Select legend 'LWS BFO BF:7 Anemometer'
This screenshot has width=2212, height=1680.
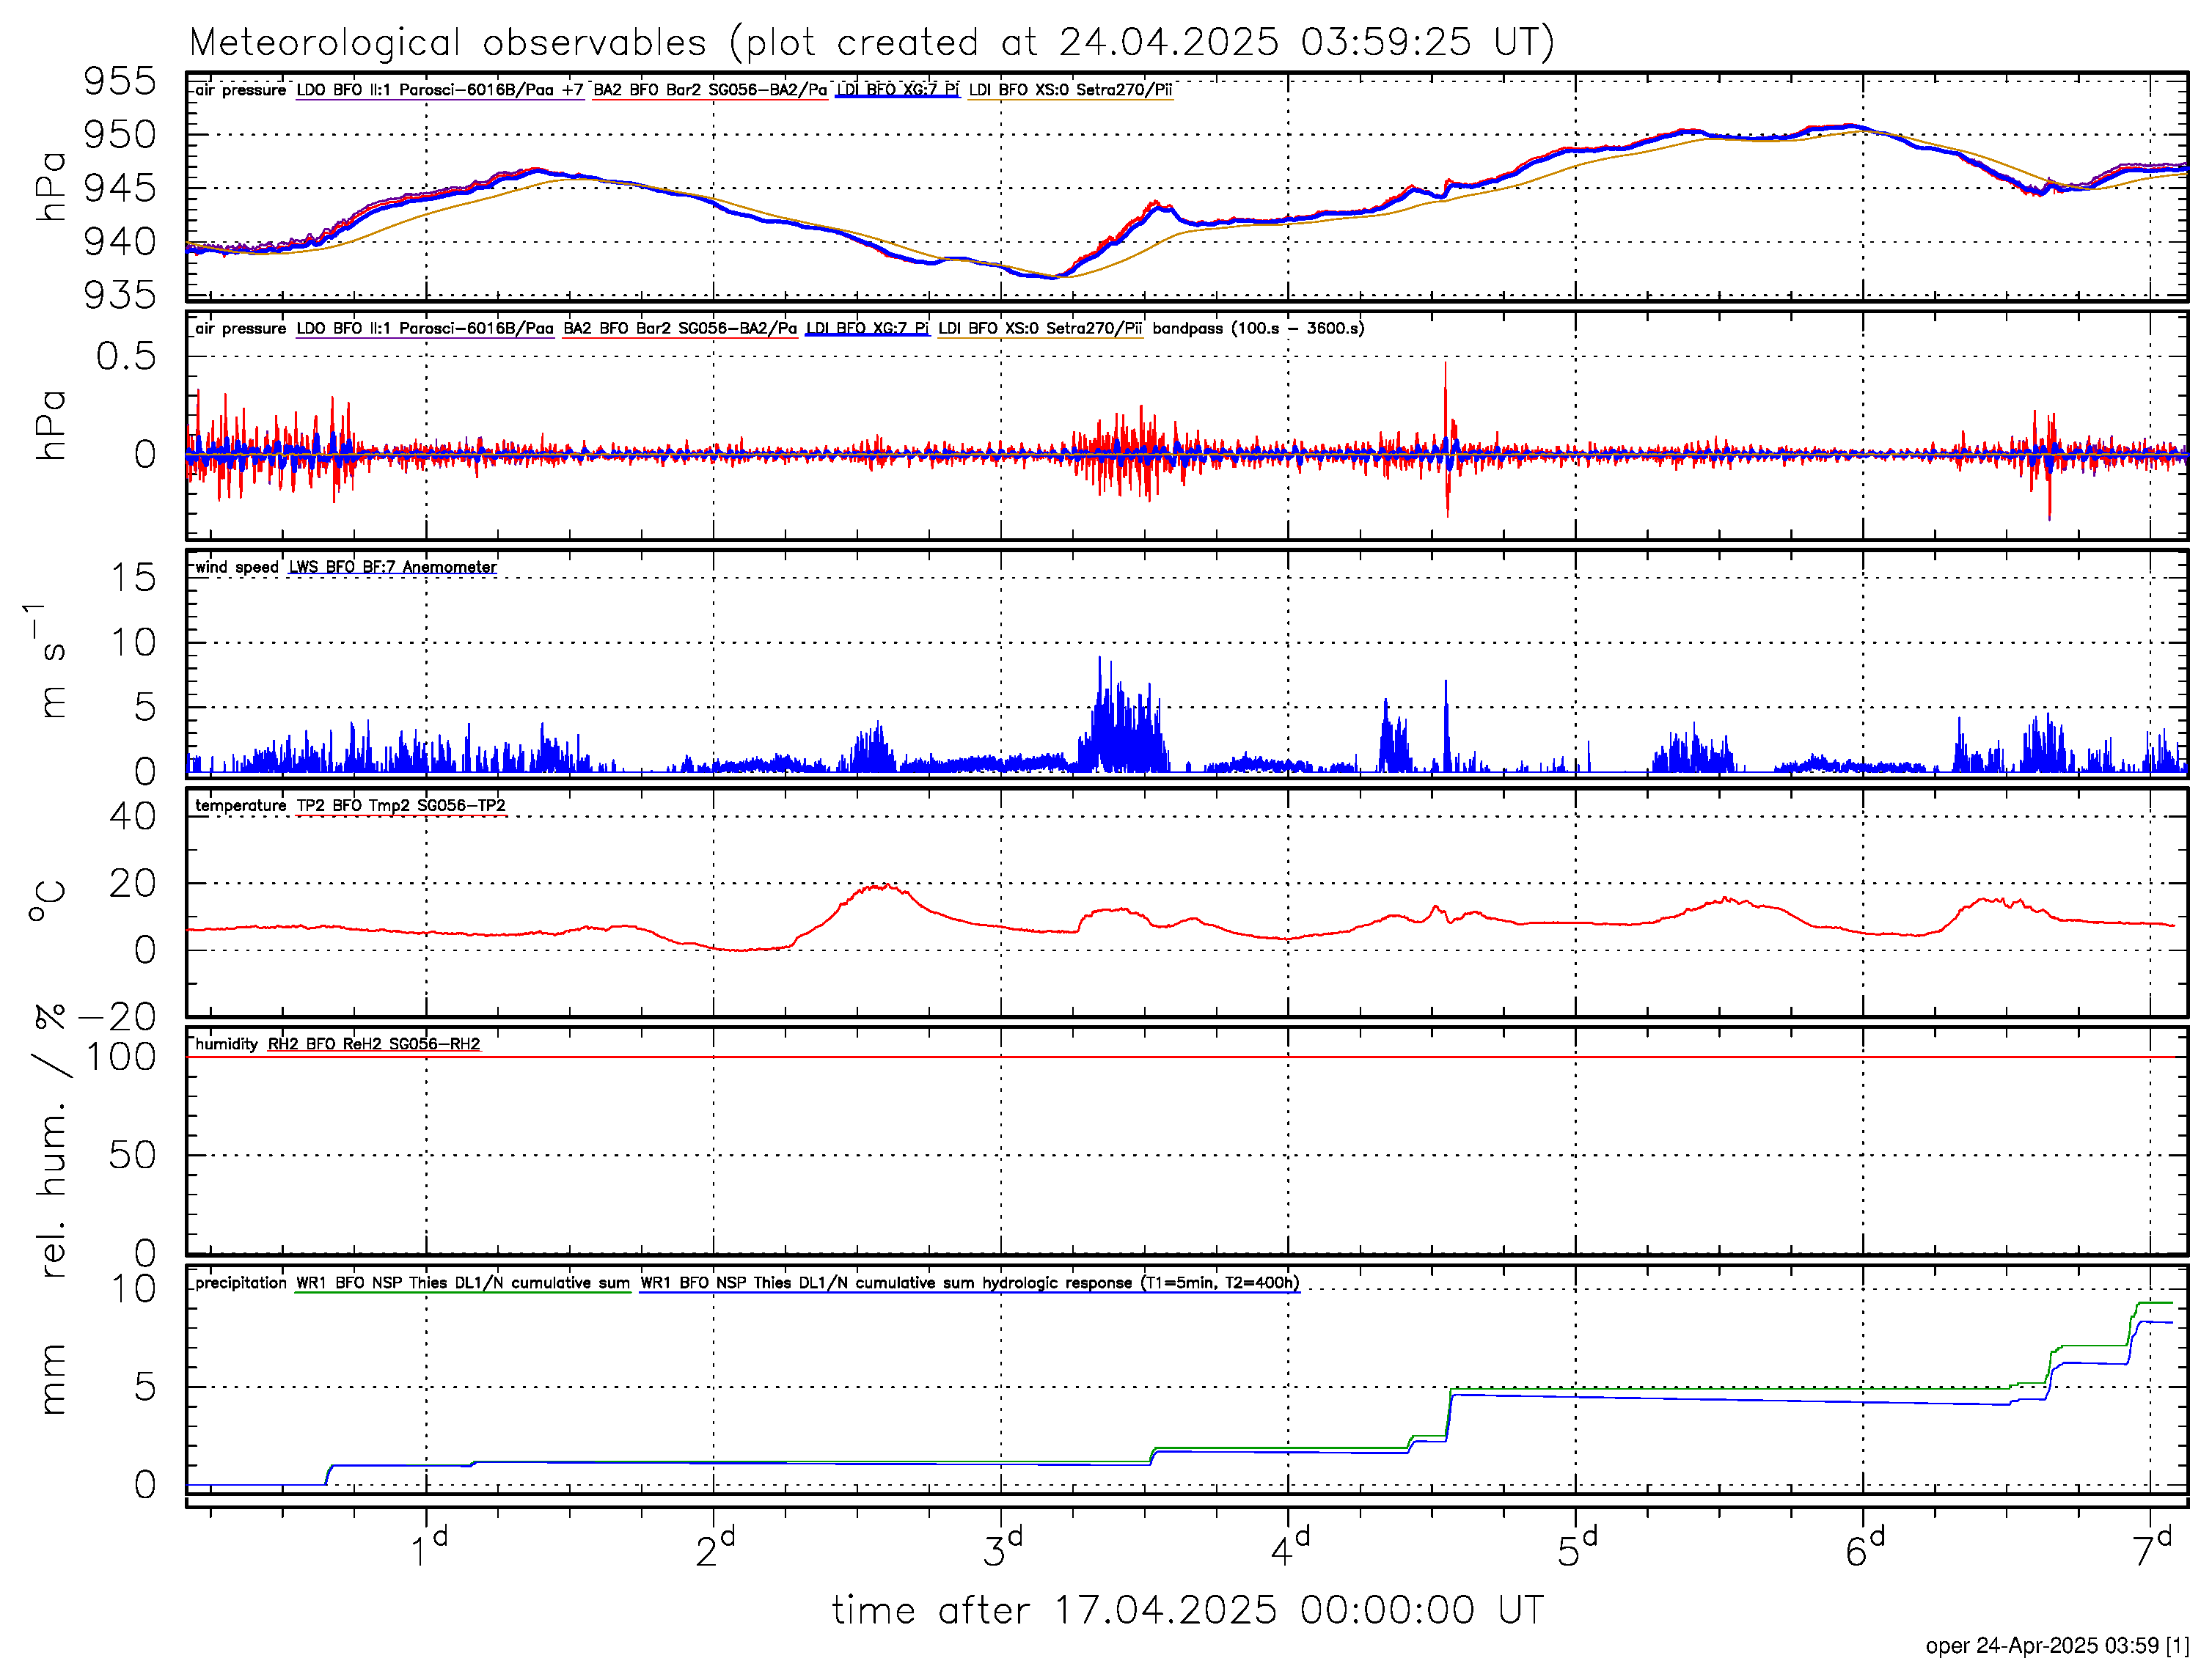392,567
